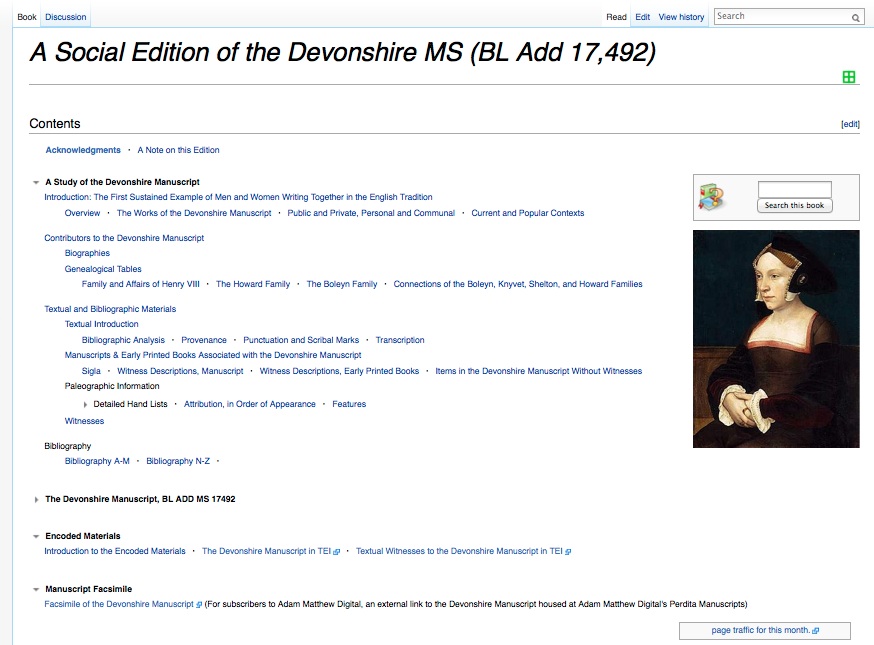Open Introduction to the Encoded Materials link

point(115,551)
